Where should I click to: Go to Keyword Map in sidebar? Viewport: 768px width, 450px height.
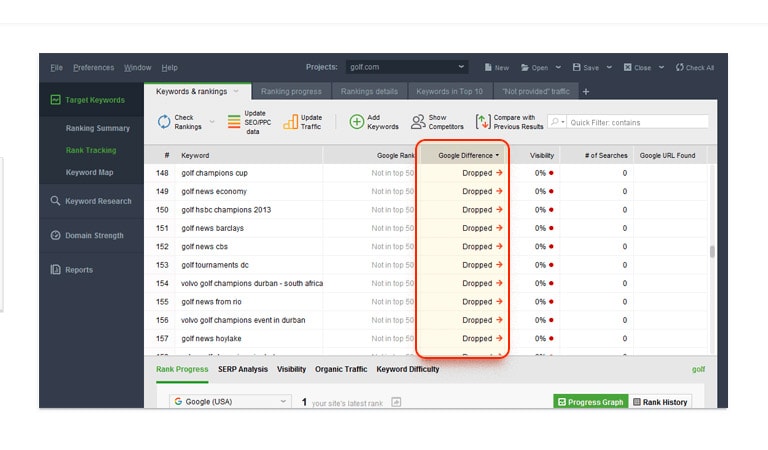[x=89, y=172]
